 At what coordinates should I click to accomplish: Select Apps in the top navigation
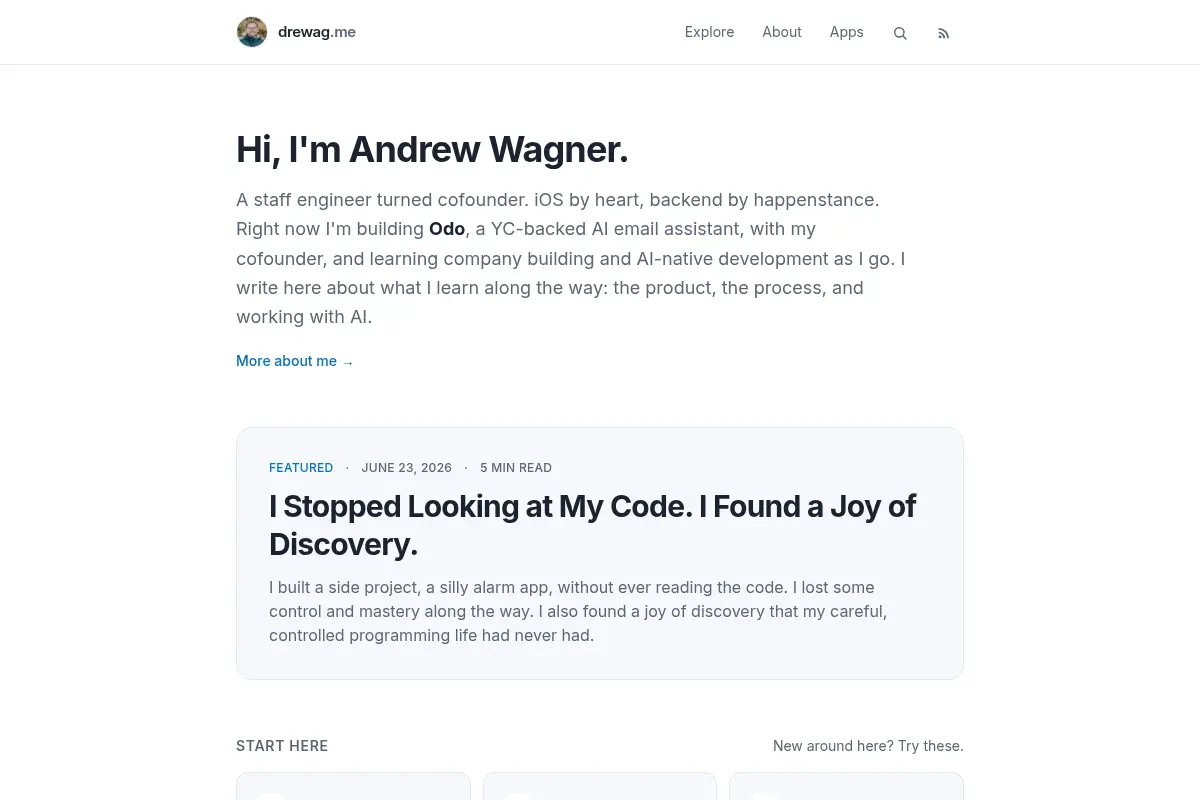tap(846, 32)
